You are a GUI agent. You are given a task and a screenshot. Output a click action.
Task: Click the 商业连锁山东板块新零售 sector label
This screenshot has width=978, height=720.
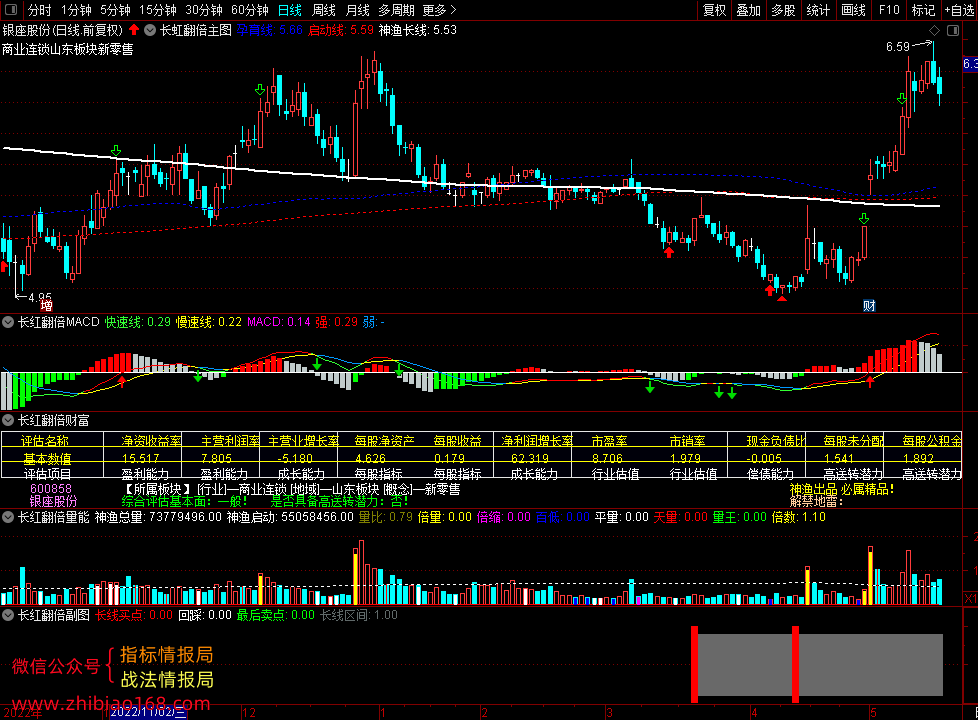tap(67, 49)
